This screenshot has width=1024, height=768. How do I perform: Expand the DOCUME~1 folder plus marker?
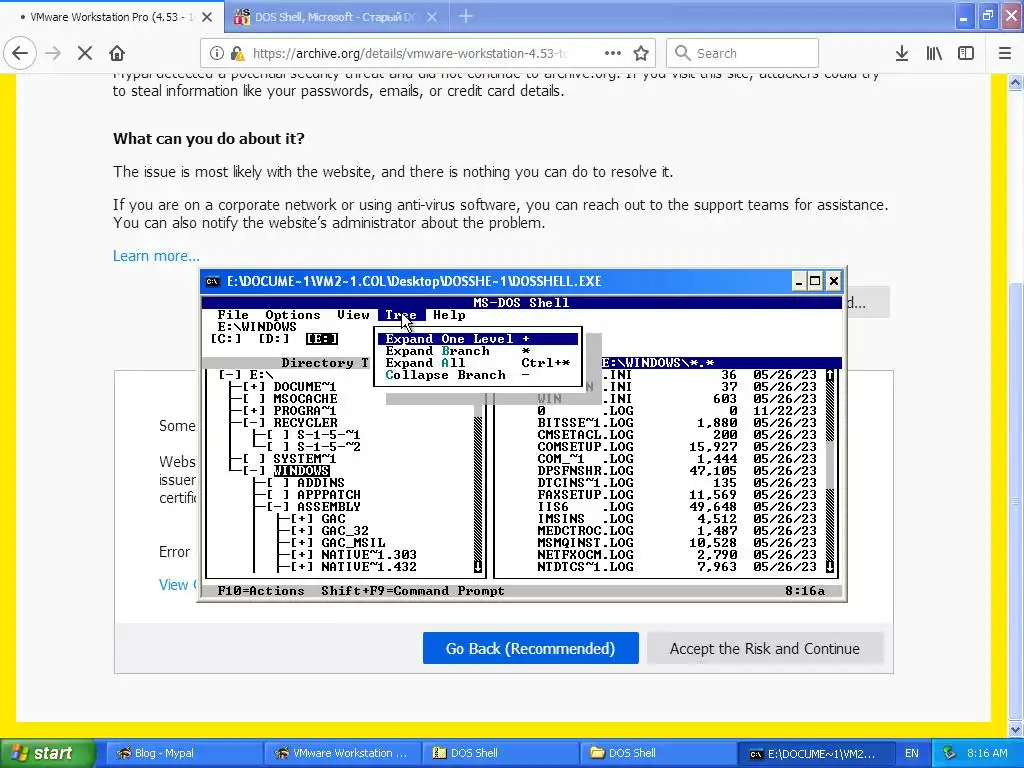pyautogui.click(x=254, y=387)
